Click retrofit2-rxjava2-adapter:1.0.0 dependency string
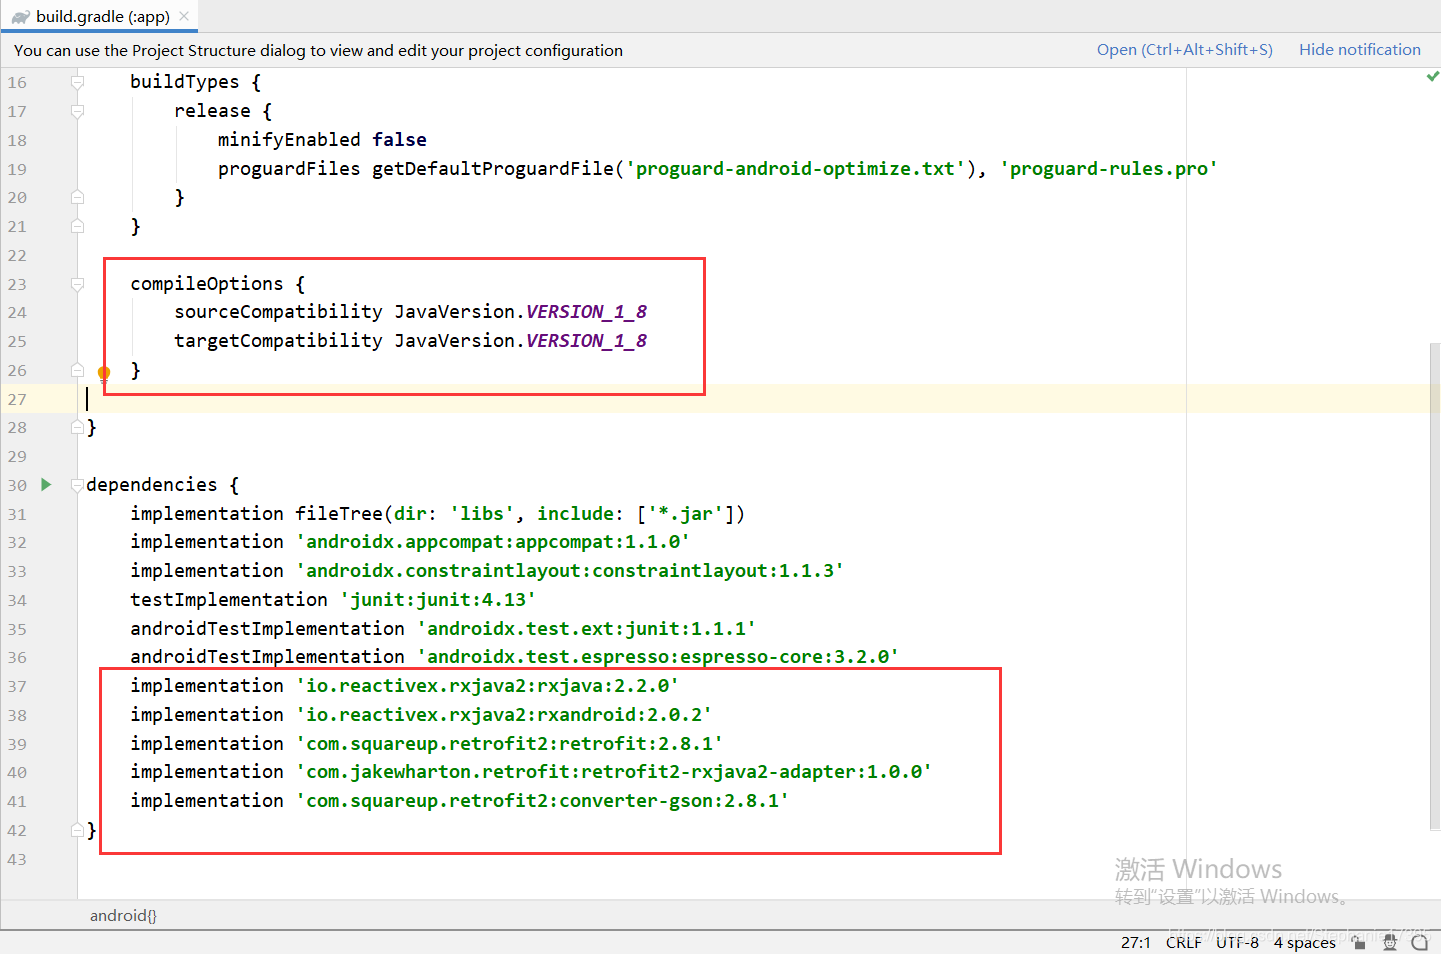 [x=613, y=772]
